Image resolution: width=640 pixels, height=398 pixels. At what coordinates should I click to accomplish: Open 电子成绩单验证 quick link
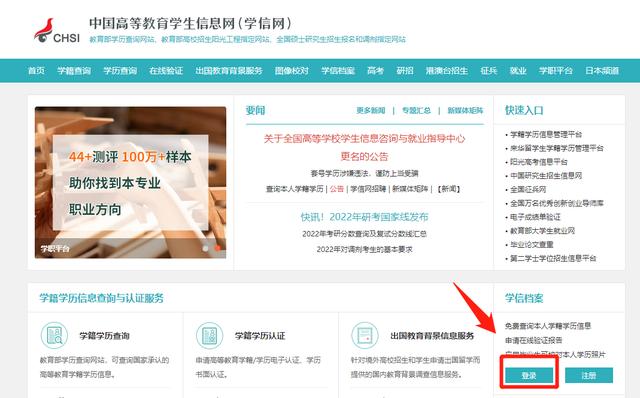coord(536,217)
